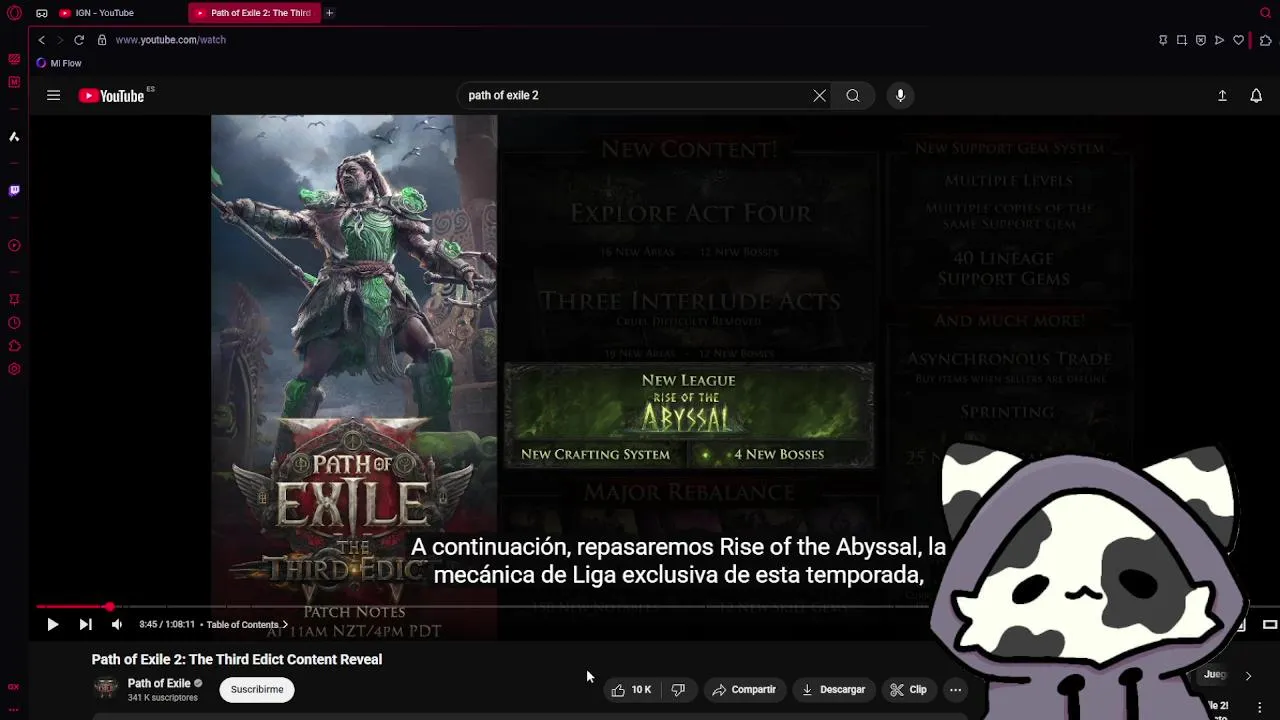
Task: Open extensions cube icon in sidebar
Action: click(14, 346)
